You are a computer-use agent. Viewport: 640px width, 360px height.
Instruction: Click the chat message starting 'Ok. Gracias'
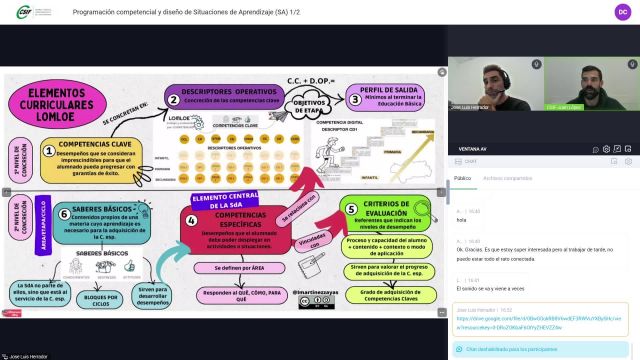(x=535, y=254)
